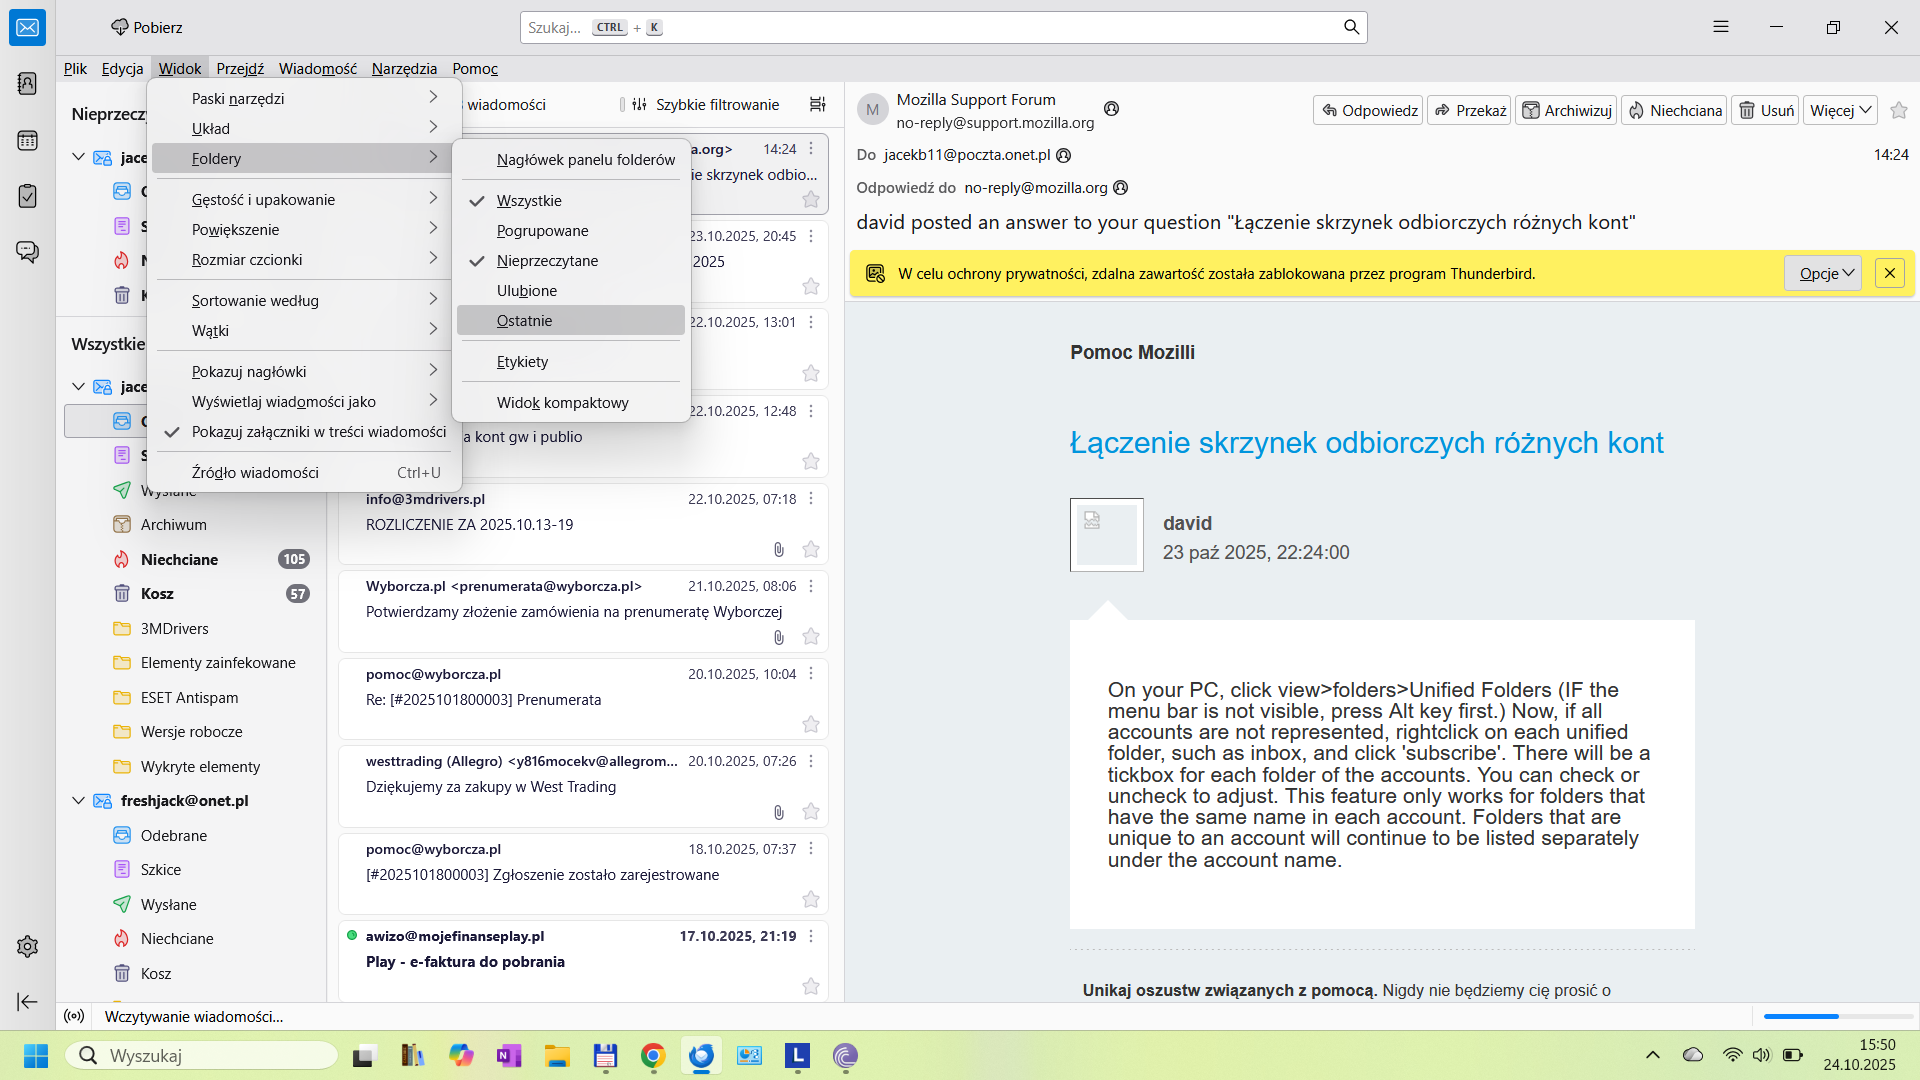Viewport: 1920px width, 1080px height.
Task: Uncheck Pokazuj załączniki w treści wiadomości
Action: click(318, 432)
